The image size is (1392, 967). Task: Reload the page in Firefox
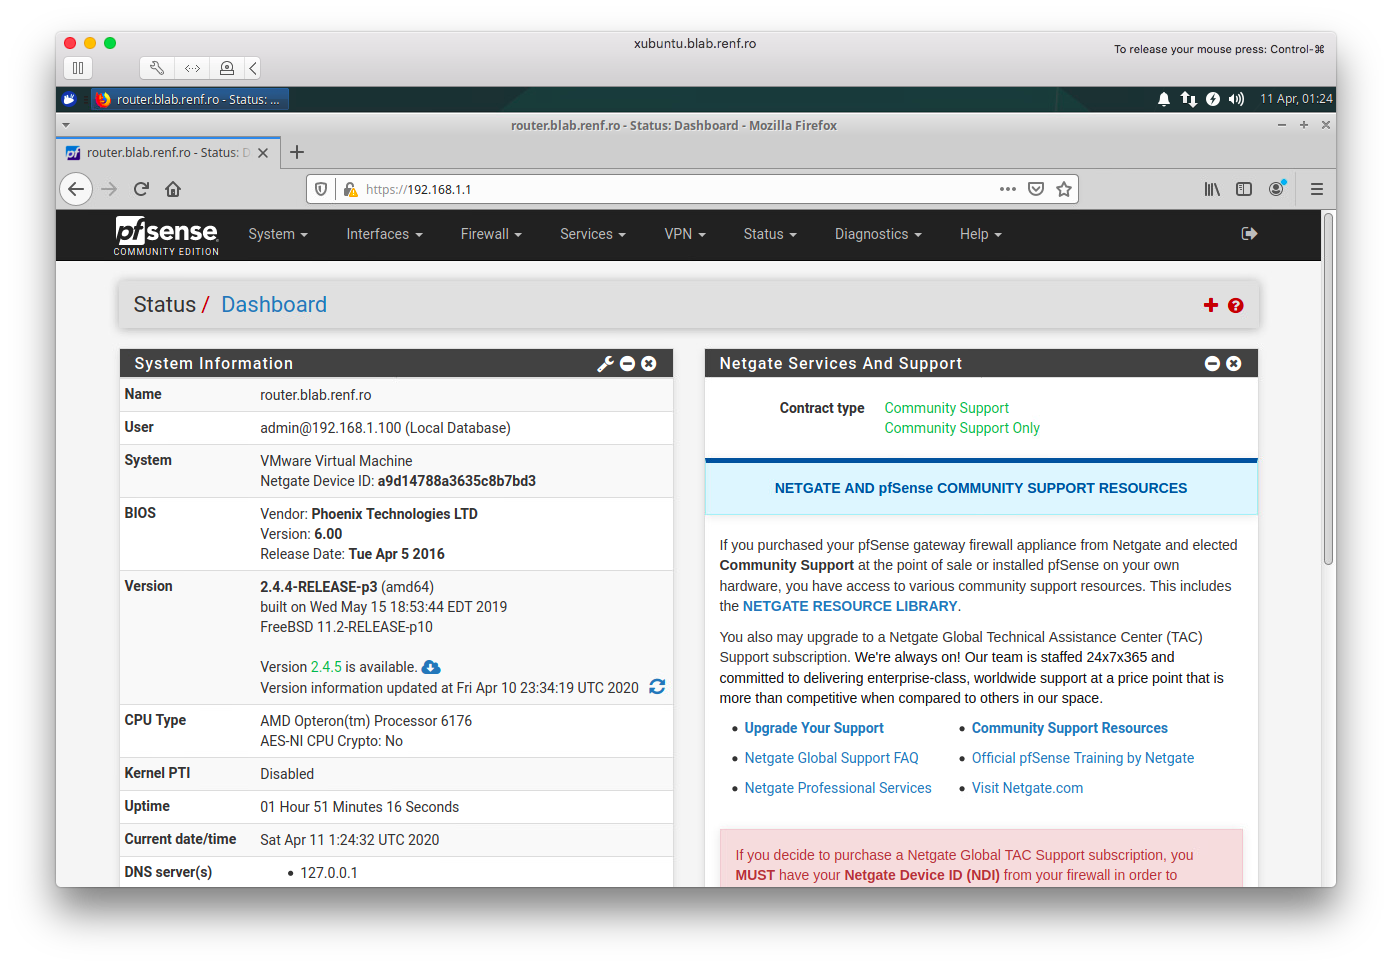[141, 189]
